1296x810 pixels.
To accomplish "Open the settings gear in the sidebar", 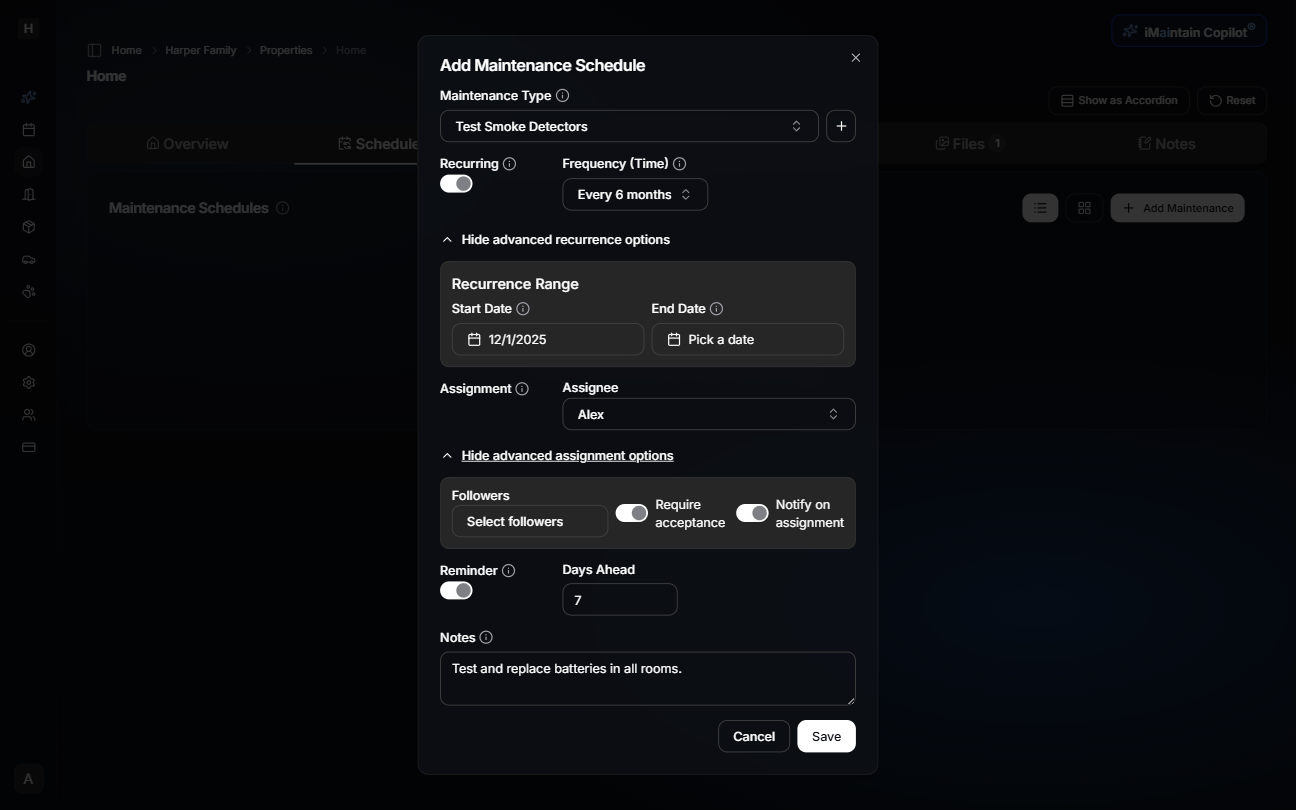I will (x=28, y=382).
